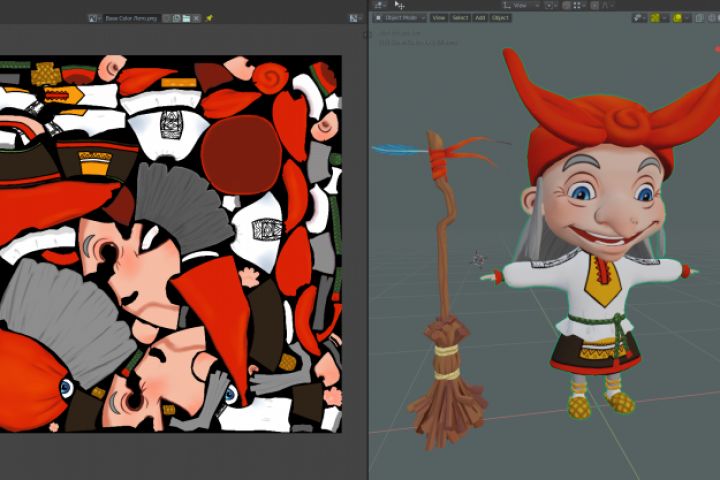720x480 pixels.
Task: Open the transform orientation View dropdown
Action: coord(520,6)
